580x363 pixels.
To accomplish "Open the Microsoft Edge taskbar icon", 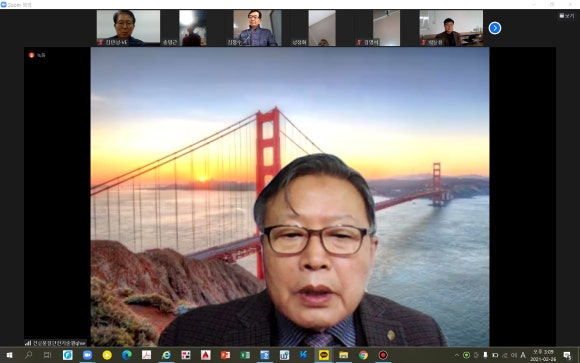I will coord(127,355).
